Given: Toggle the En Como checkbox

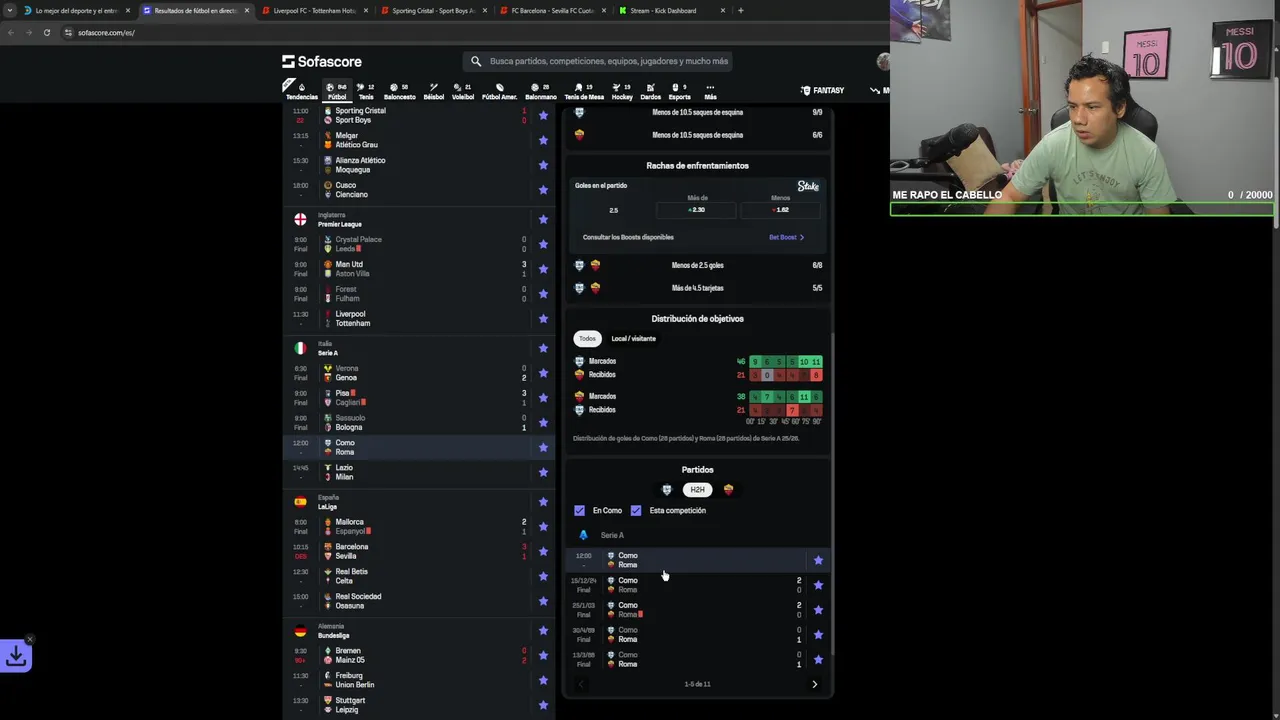Looking at the screenshot, I should 579,510.
